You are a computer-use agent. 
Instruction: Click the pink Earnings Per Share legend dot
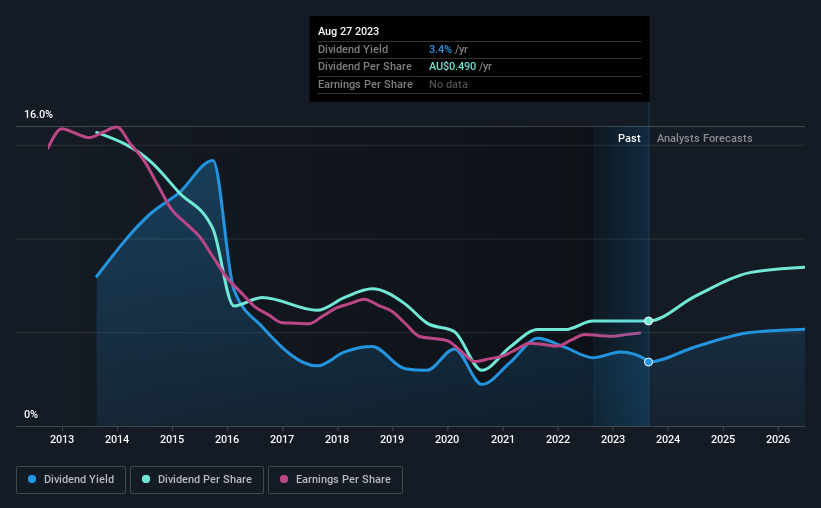click(284, 479)
